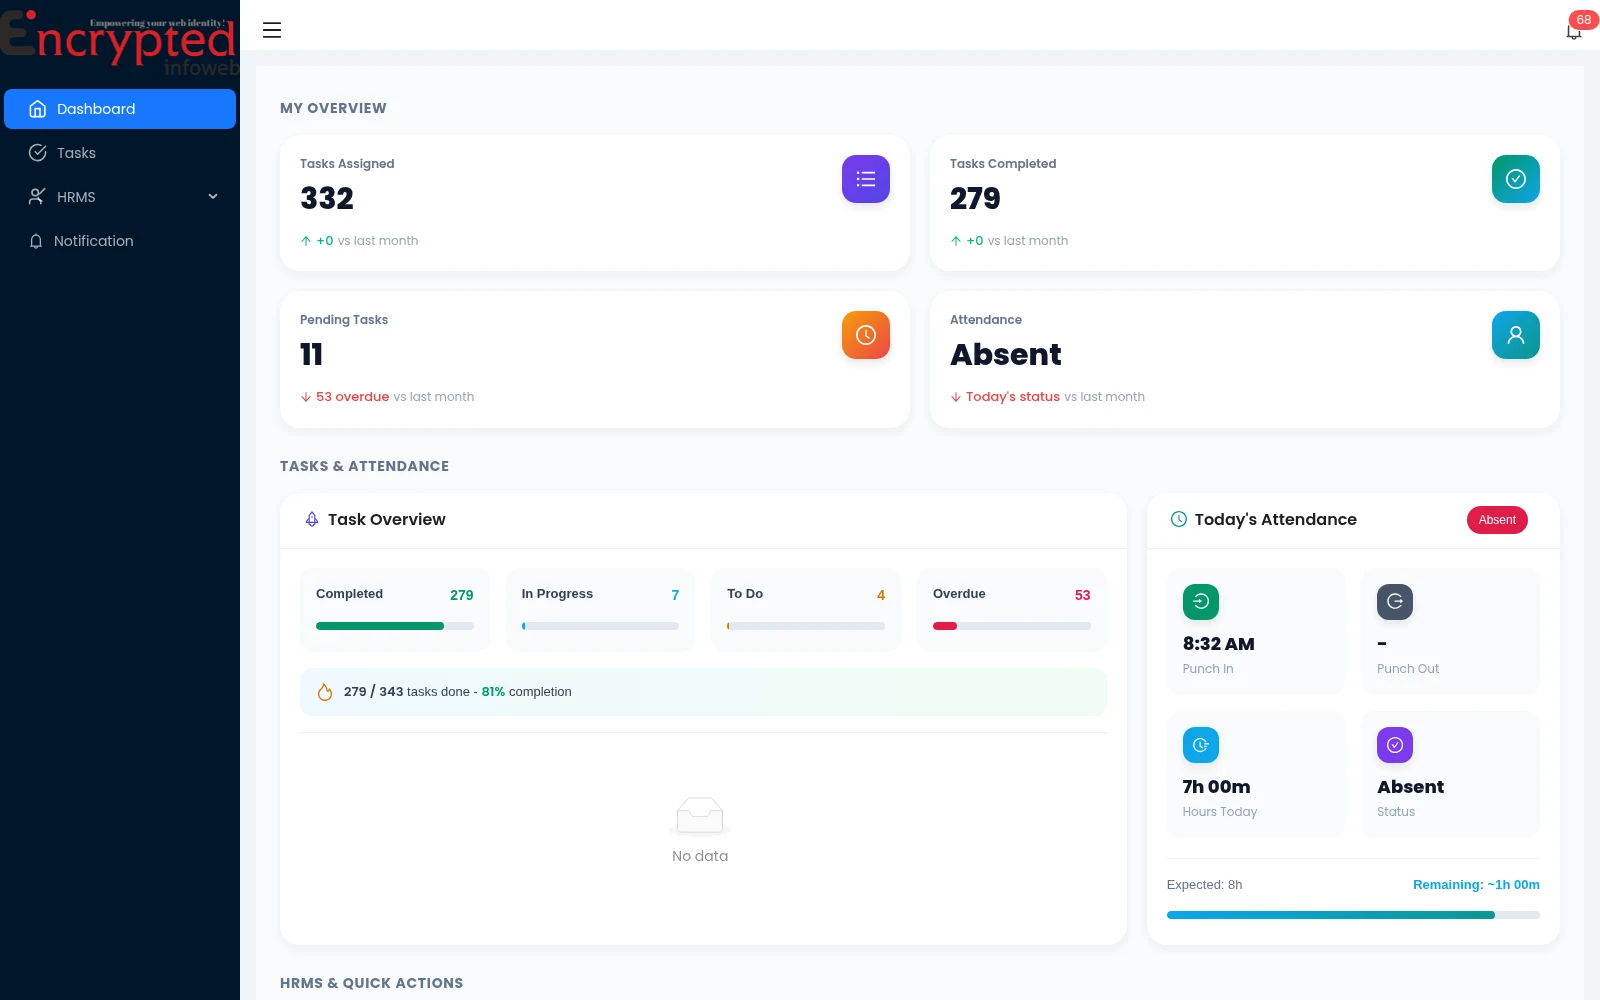Viewport: 1600px width, 1000px height.
Task: Open the notifications bell with 68 badge
Action: point(1574,31)
